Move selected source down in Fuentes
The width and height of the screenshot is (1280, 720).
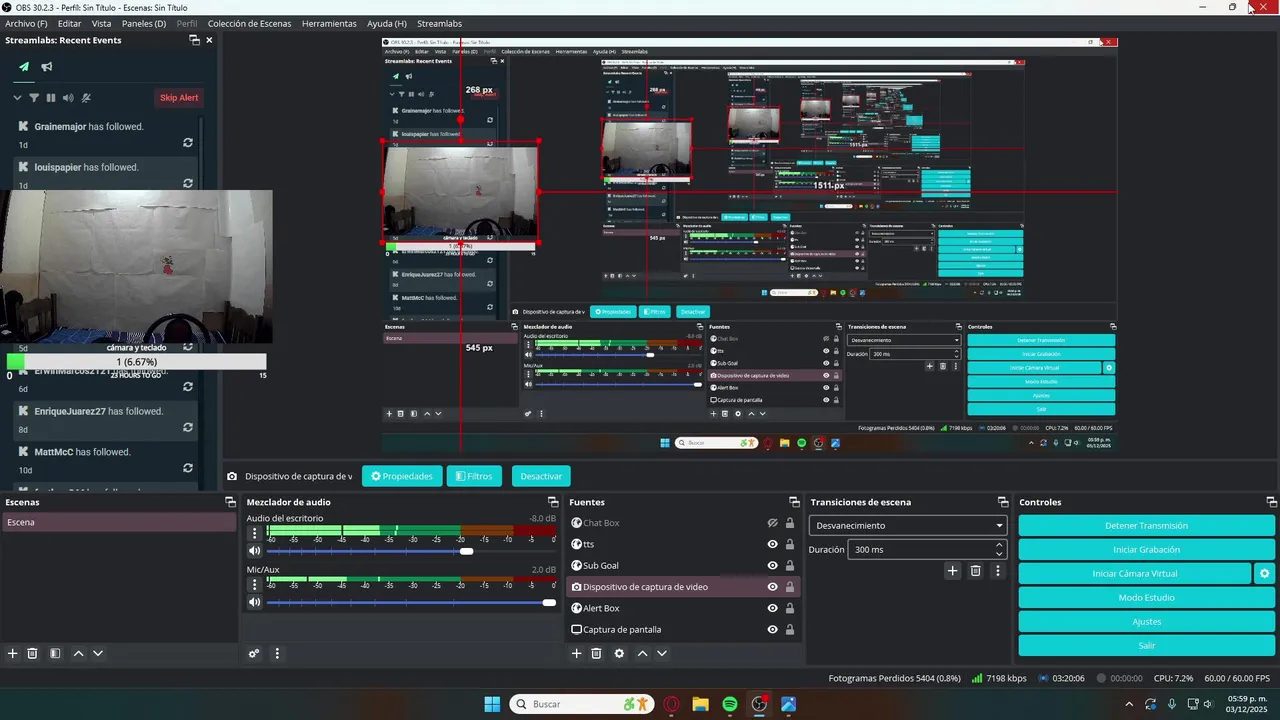pos(662,653)
